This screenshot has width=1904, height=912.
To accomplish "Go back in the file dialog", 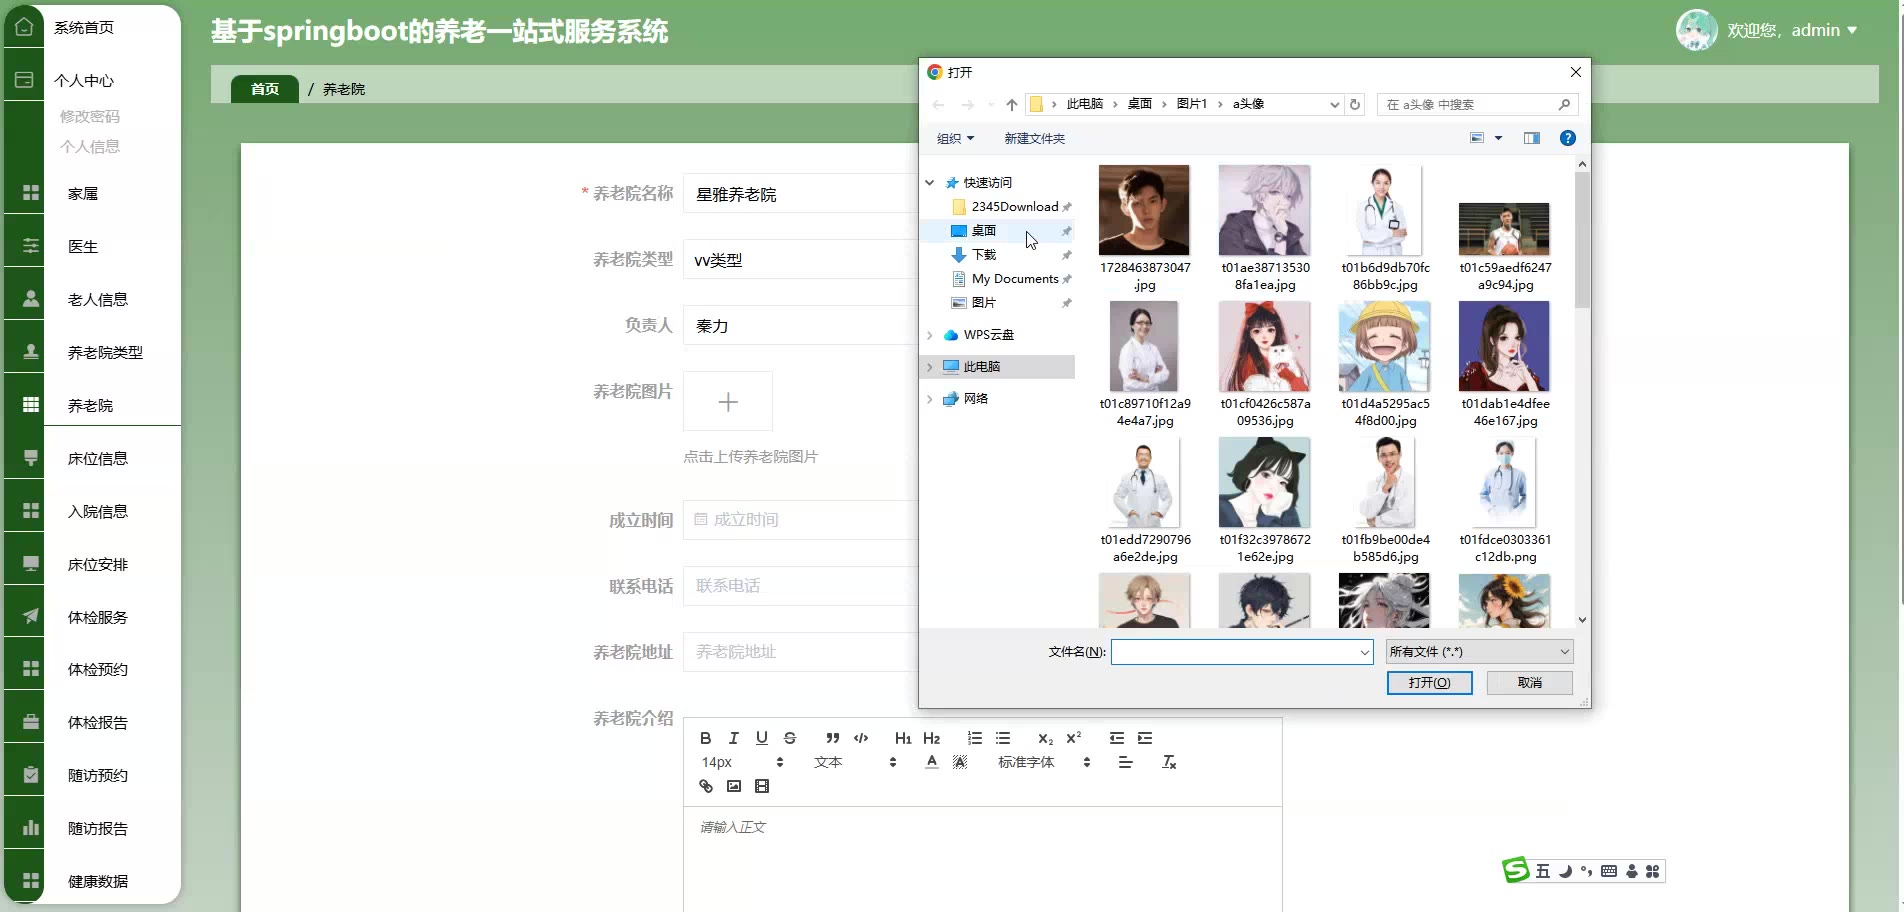I will coord(938,104).
